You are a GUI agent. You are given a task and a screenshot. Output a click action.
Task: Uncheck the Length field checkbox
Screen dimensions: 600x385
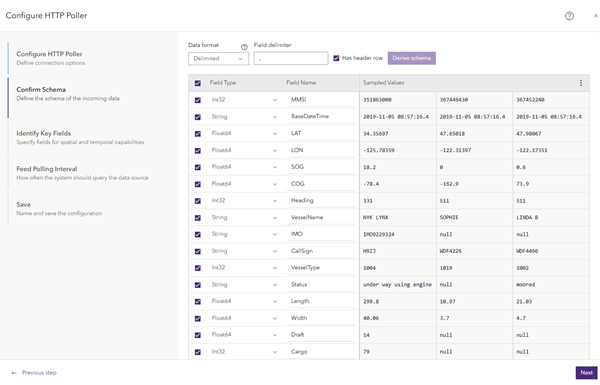click(x=197, y=302)
